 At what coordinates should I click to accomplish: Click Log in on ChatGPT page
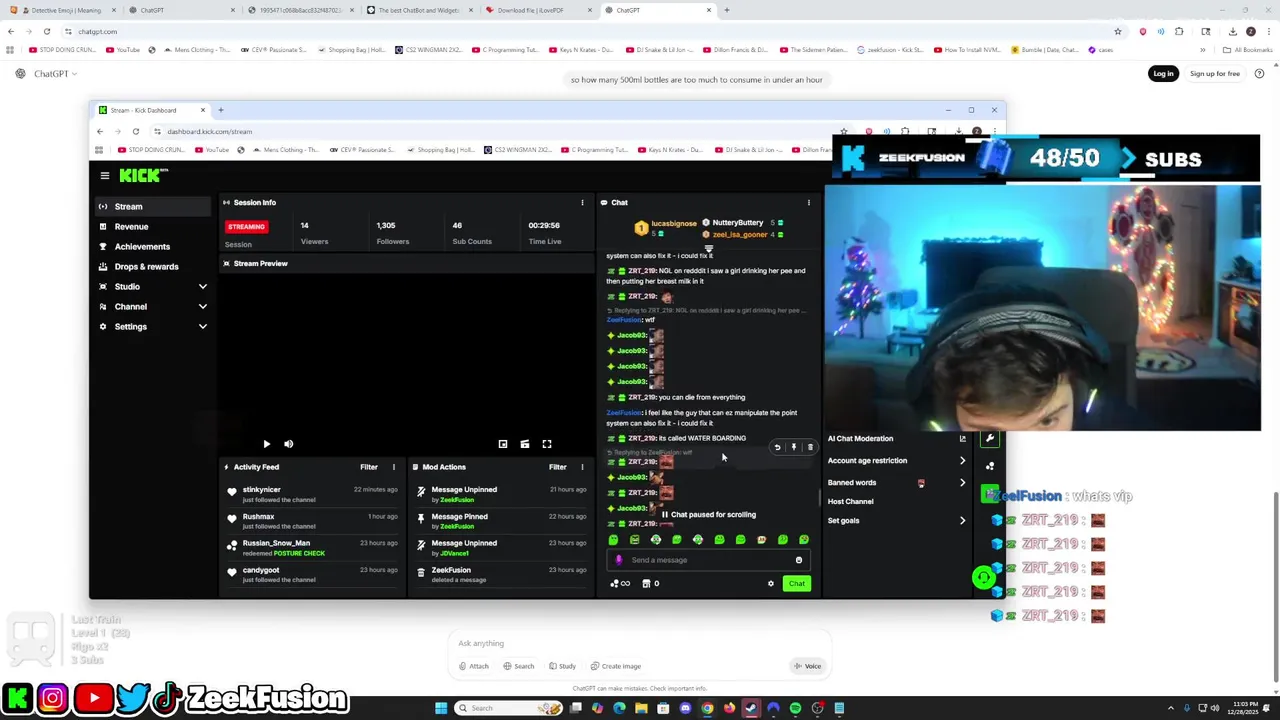pyautogui.click(x=1163, y=74)
